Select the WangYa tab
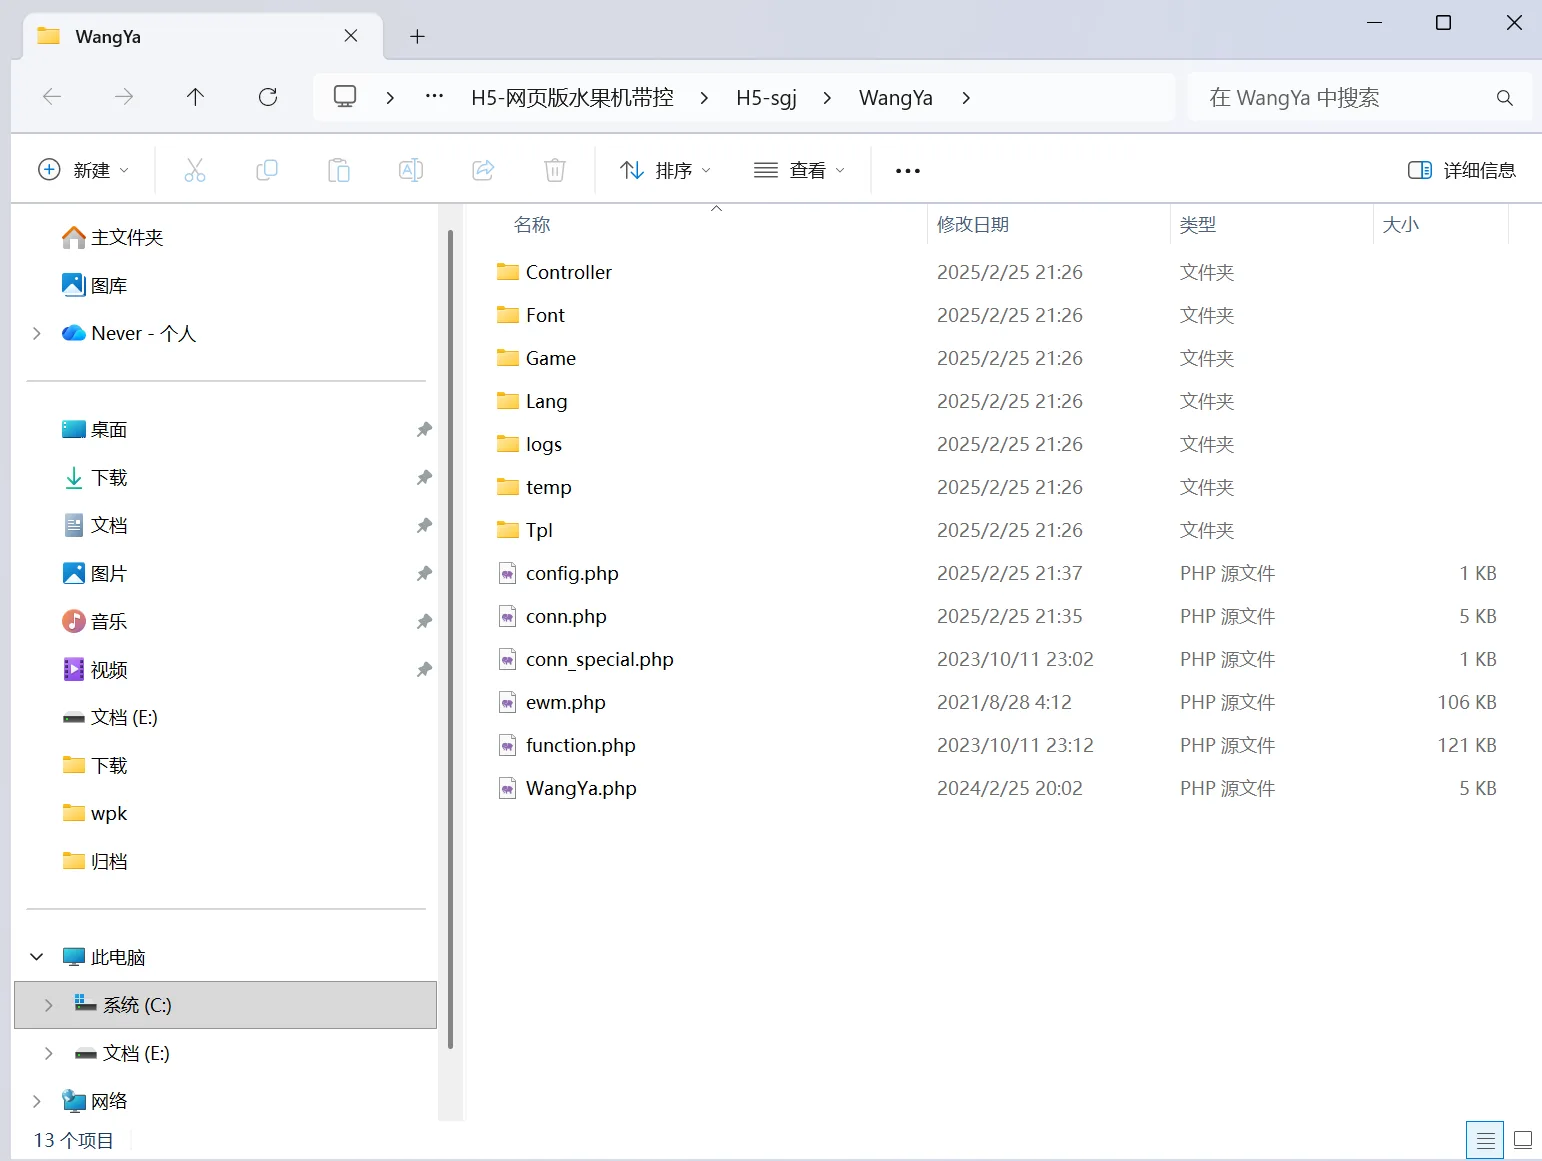1542x1161 pixels. (x=202, y=37)
